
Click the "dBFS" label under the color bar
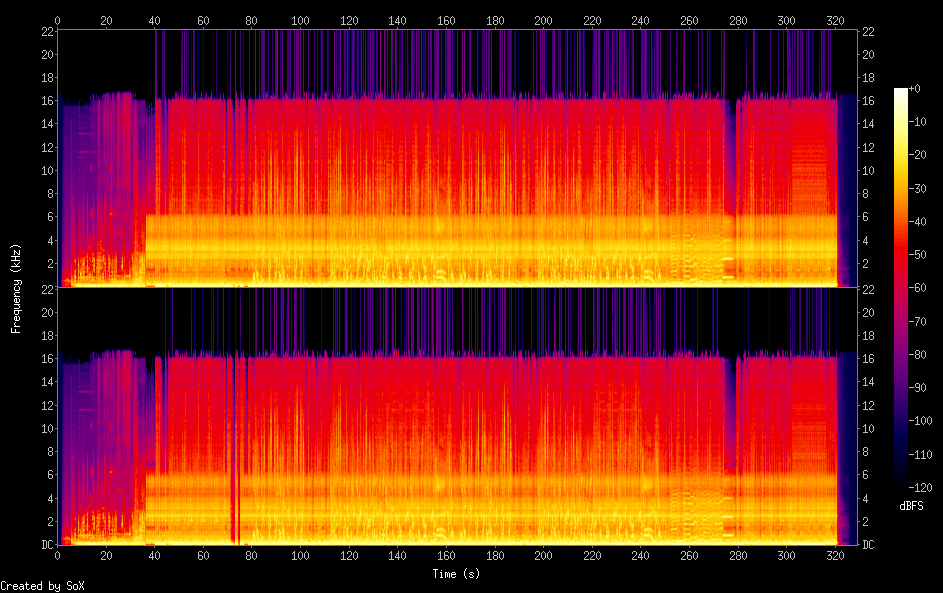pos(911,506)
